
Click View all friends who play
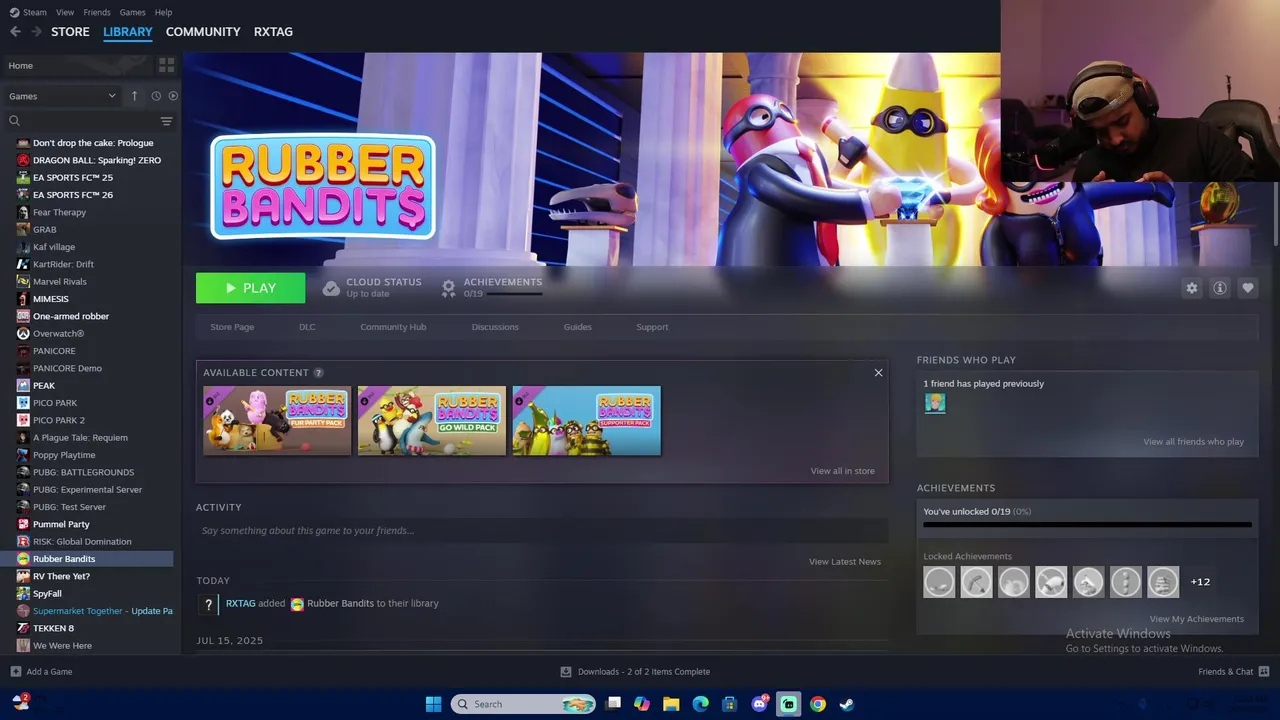click(x=1193, y=442)
